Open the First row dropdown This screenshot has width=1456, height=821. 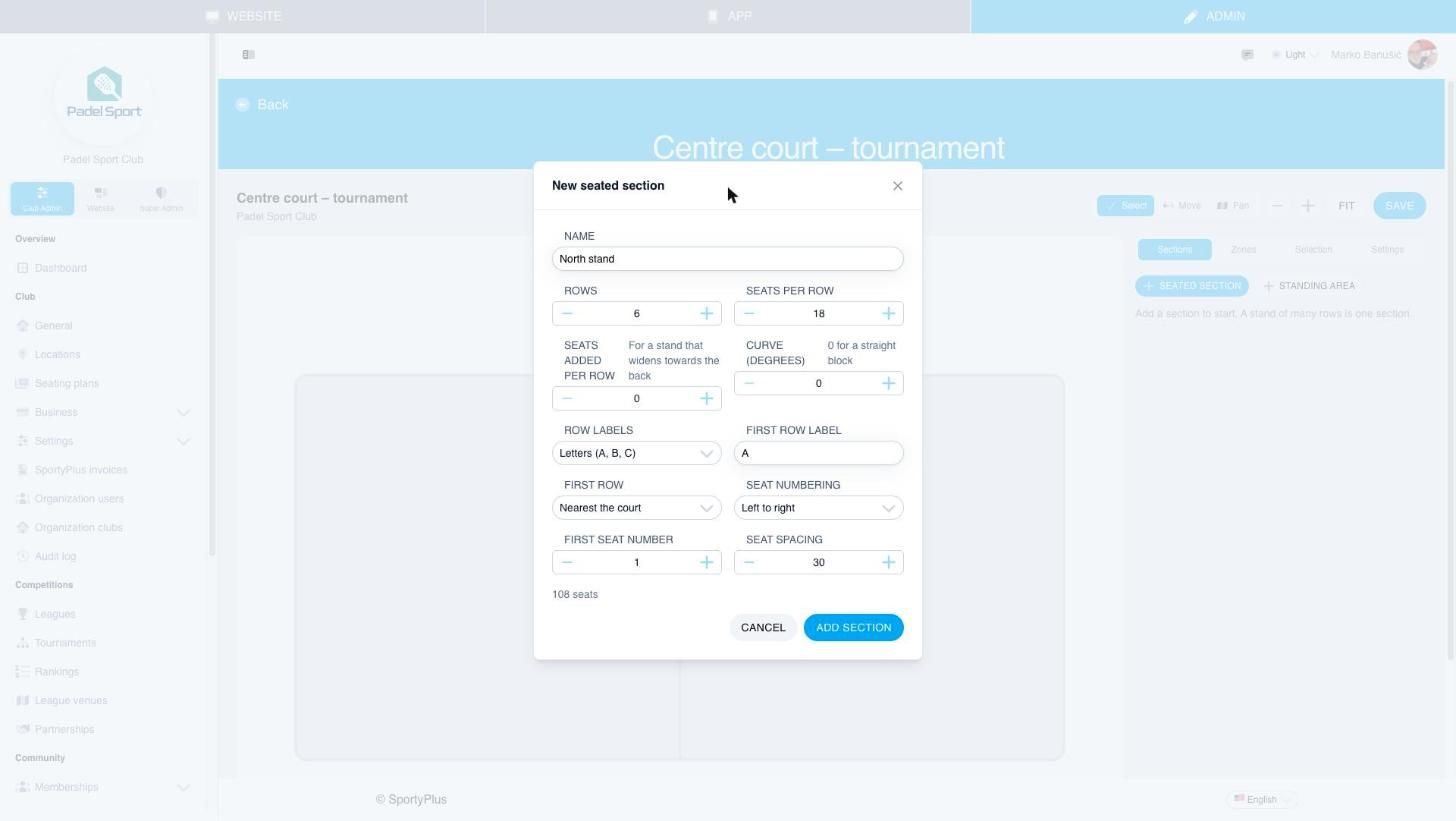tap(636, 508)
